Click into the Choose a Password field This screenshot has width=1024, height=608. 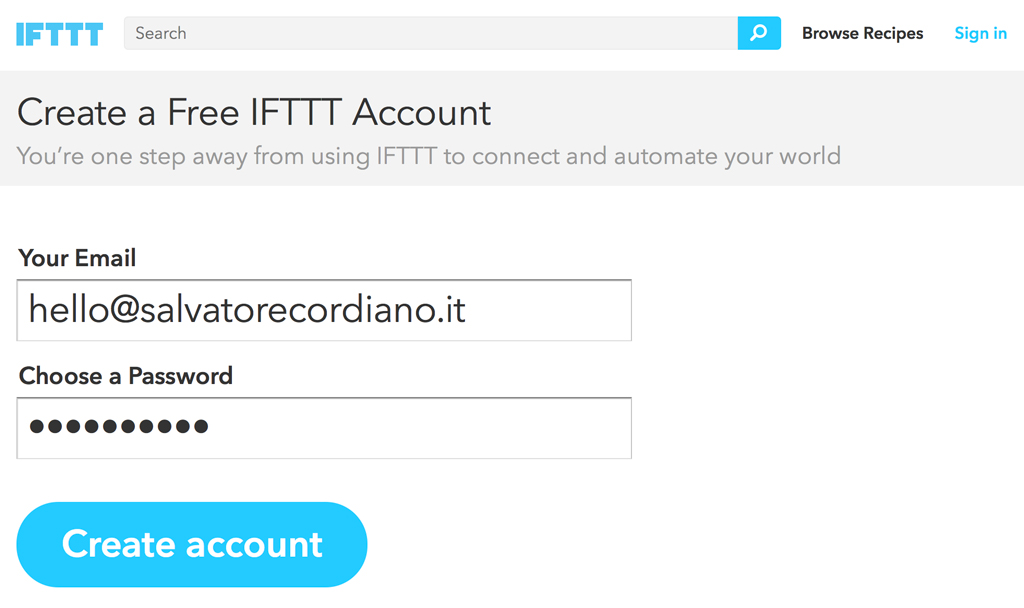324,428
